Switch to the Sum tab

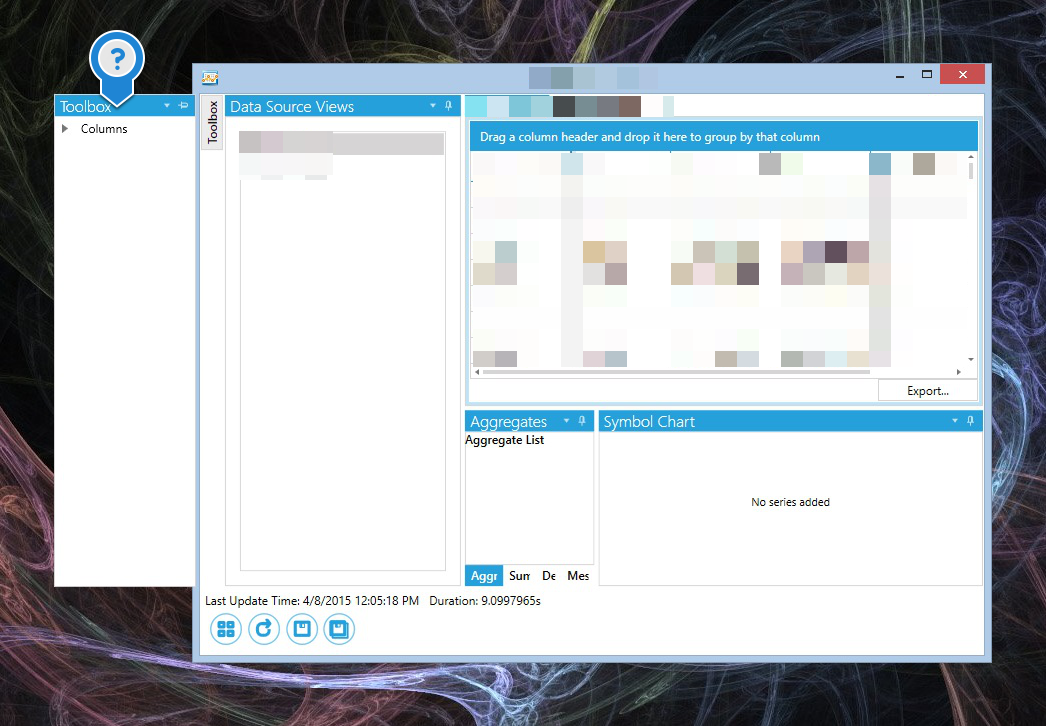pyautogui.click(x=519, y=576)
